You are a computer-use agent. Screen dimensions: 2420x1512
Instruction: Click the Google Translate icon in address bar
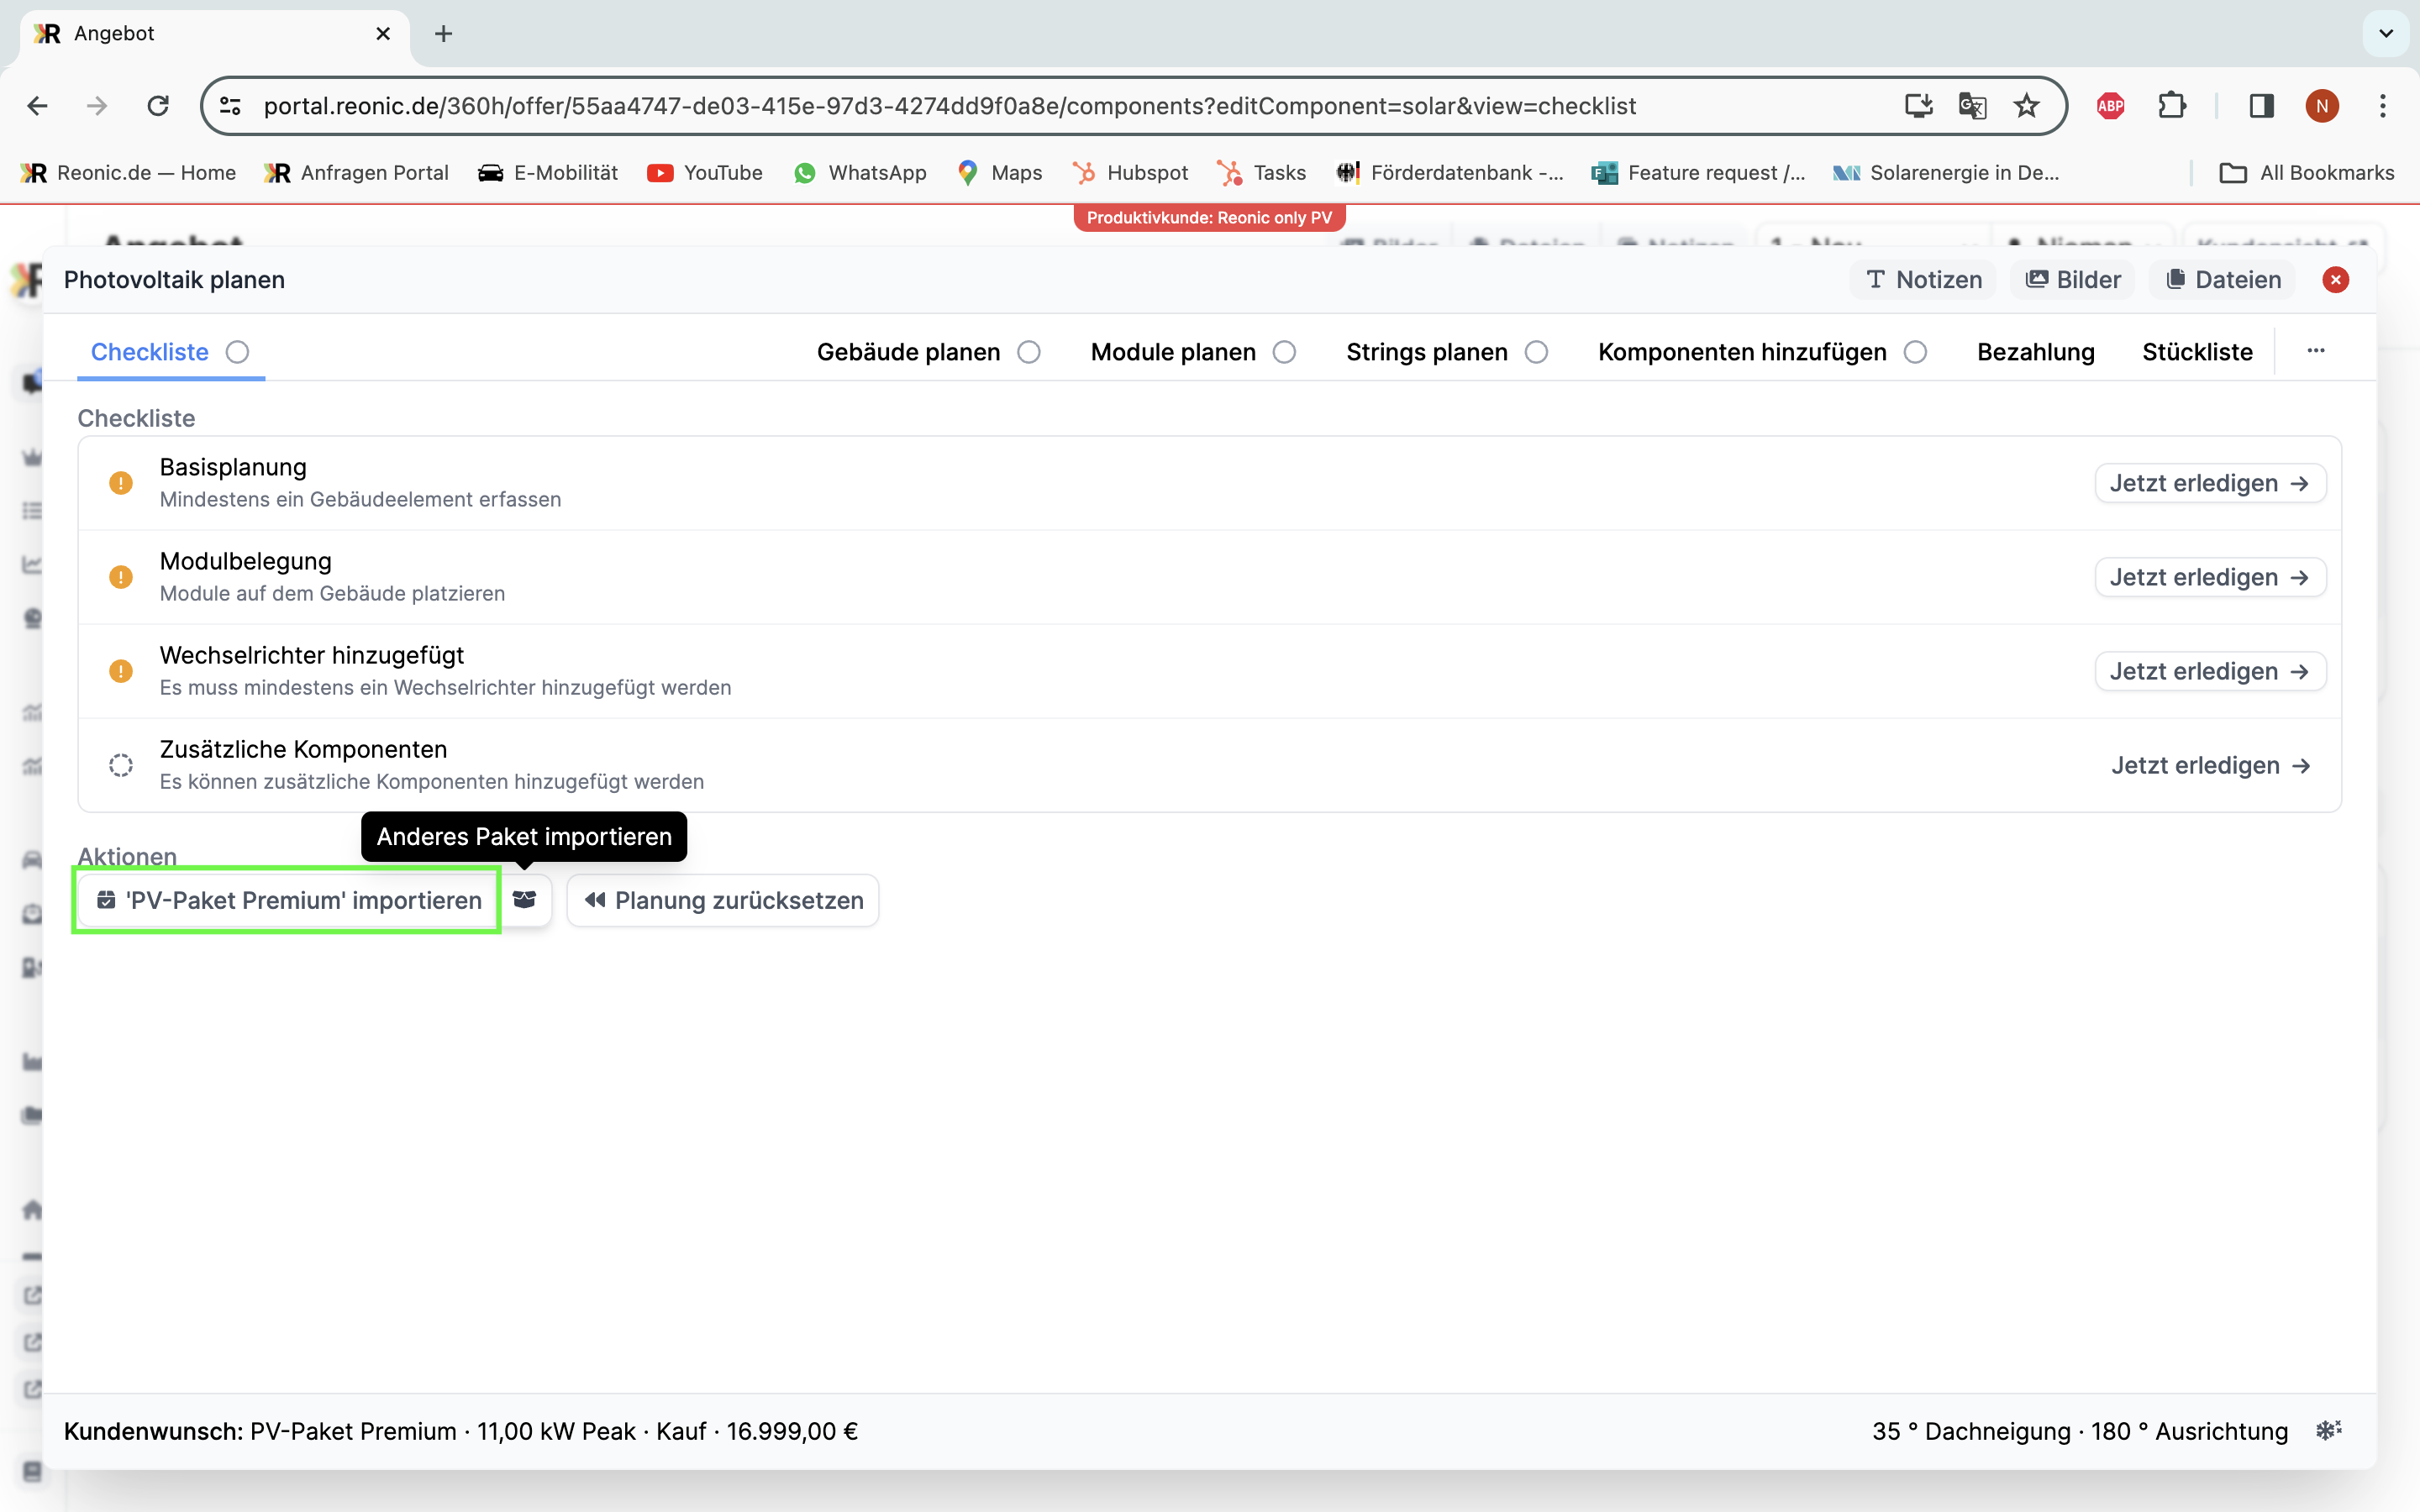tap(1972, 106)
